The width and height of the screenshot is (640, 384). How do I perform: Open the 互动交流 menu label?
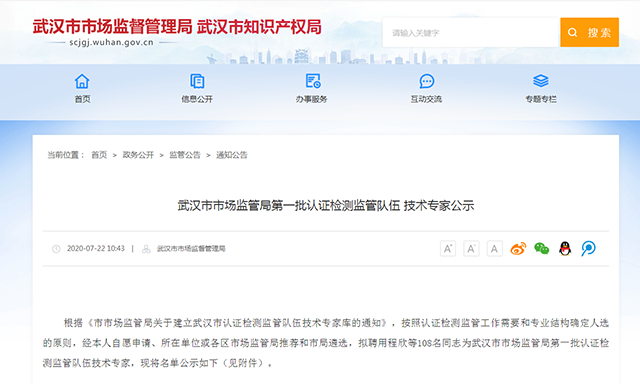[x=427, y=99]
